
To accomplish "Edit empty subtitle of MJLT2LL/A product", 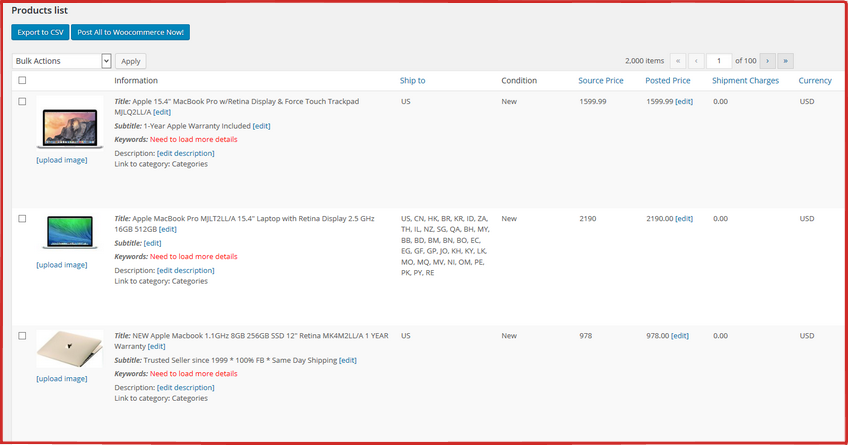I will pos(152,243).
